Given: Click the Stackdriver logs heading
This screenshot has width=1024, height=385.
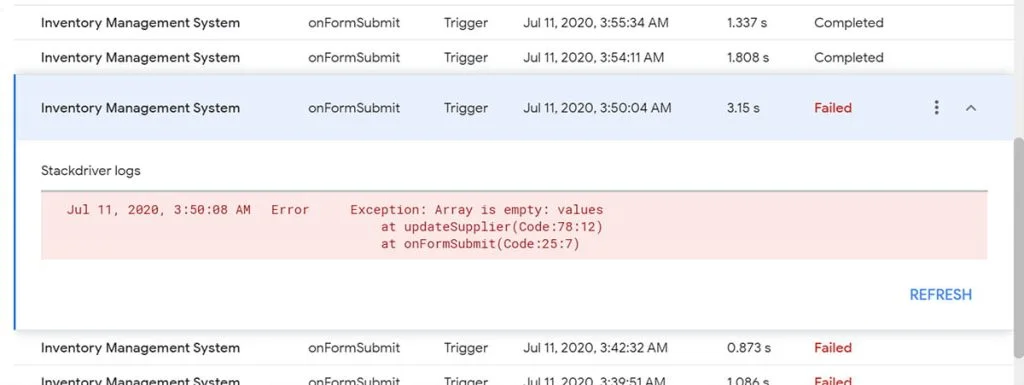Looking at the screenshot, I should 91,171.
